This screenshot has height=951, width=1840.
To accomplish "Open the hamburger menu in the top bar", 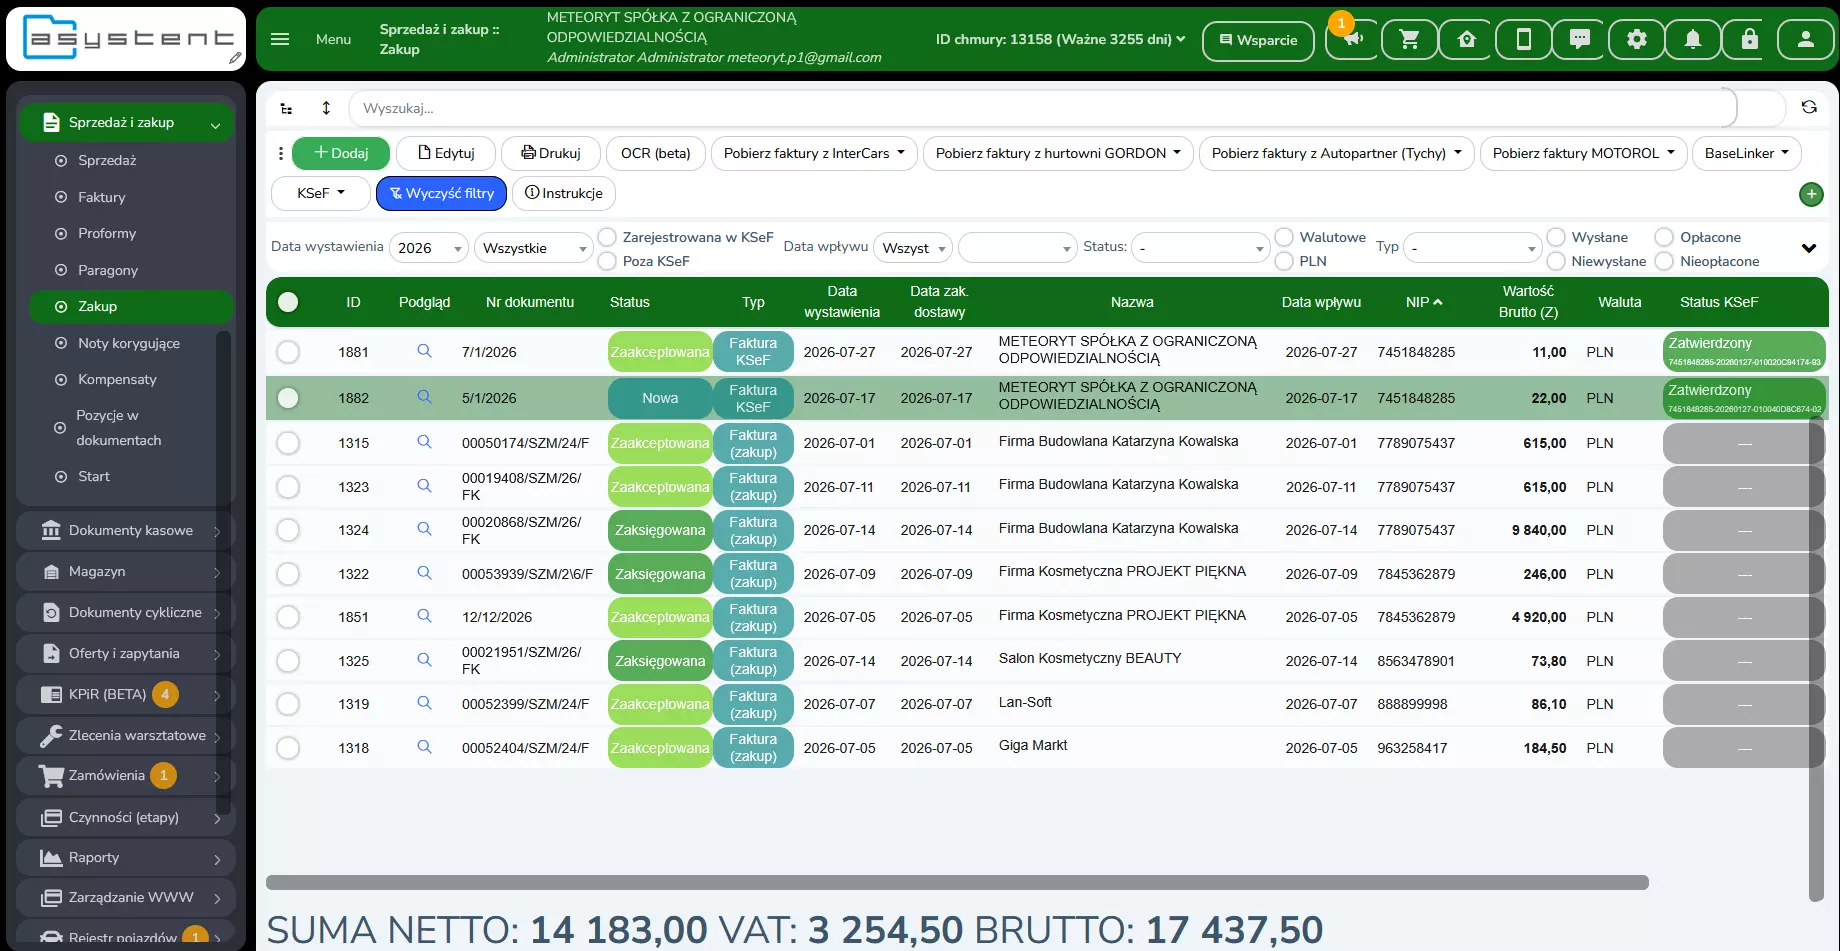I will (280, 39).
